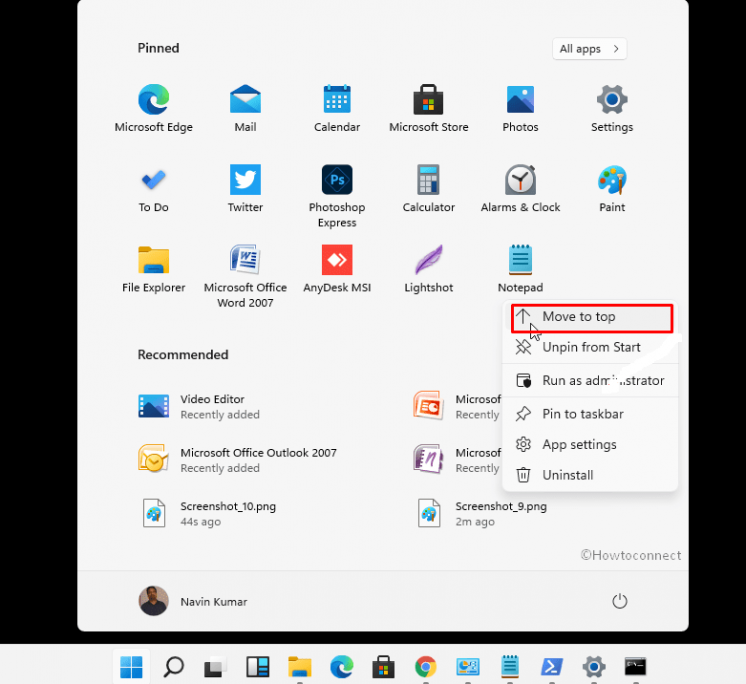Open Microsoft Office Outlook 2007 recommendation
The image size is (746, 684).
237,460
